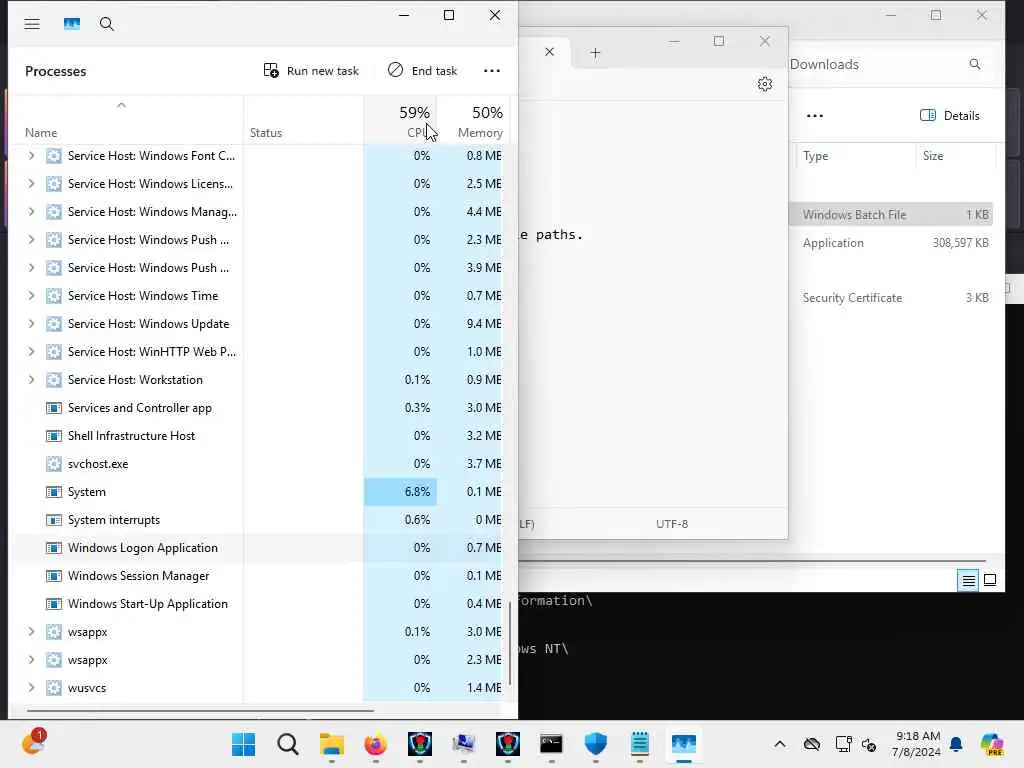Click System process 6.8% CPU cell
This screenshot has height=768, width=1024.
click(x=400, y=492)
